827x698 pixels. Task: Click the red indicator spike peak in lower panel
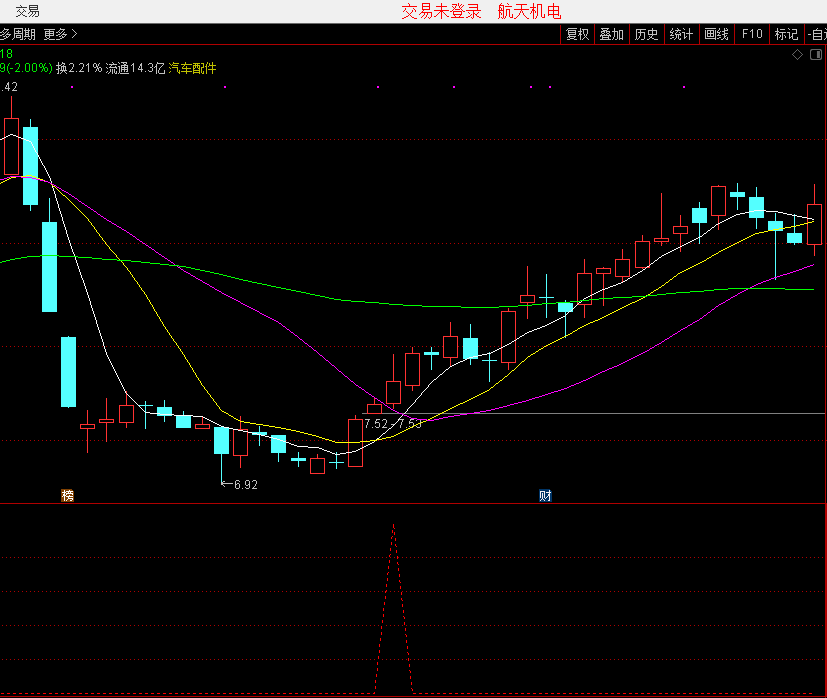point(393,526)
